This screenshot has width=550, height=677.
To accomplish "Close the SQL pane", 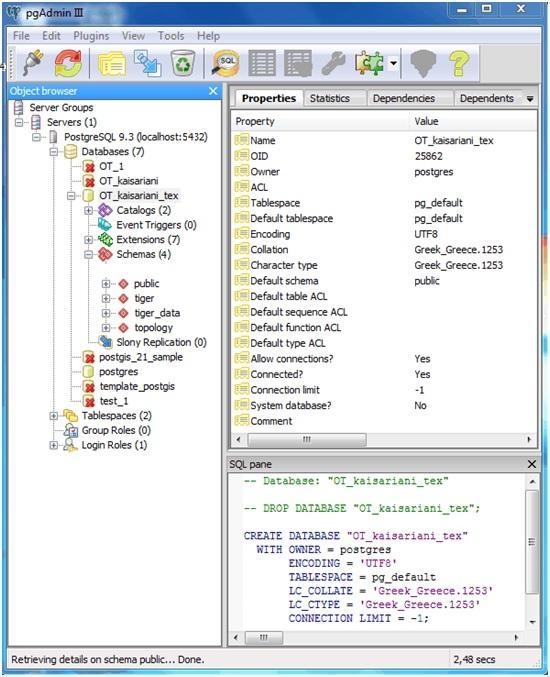I will point(532,464).
